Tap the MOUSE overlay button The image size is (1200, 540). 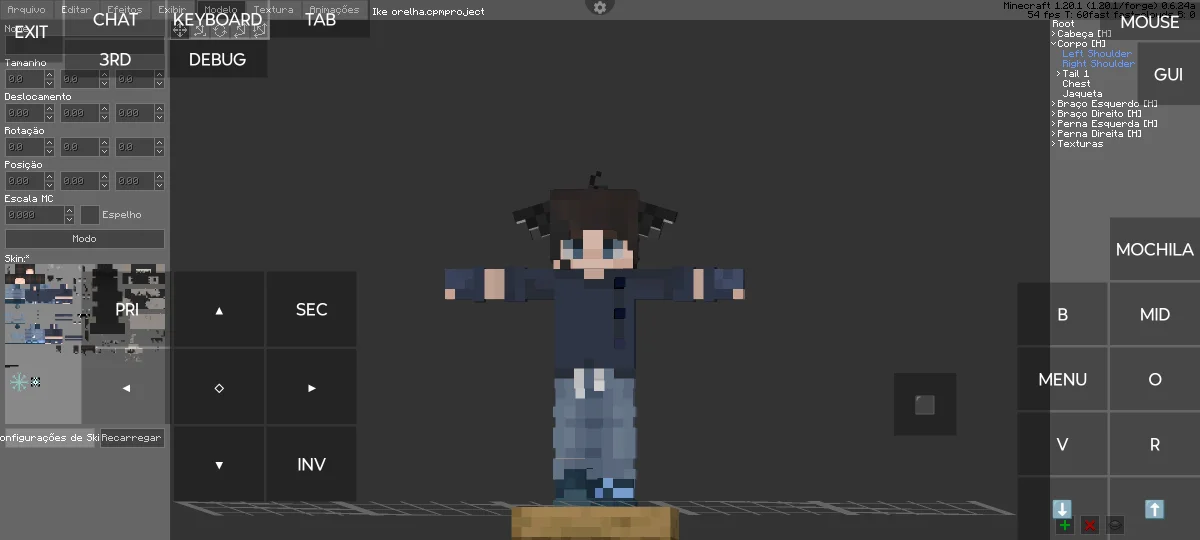[1149, 22]
